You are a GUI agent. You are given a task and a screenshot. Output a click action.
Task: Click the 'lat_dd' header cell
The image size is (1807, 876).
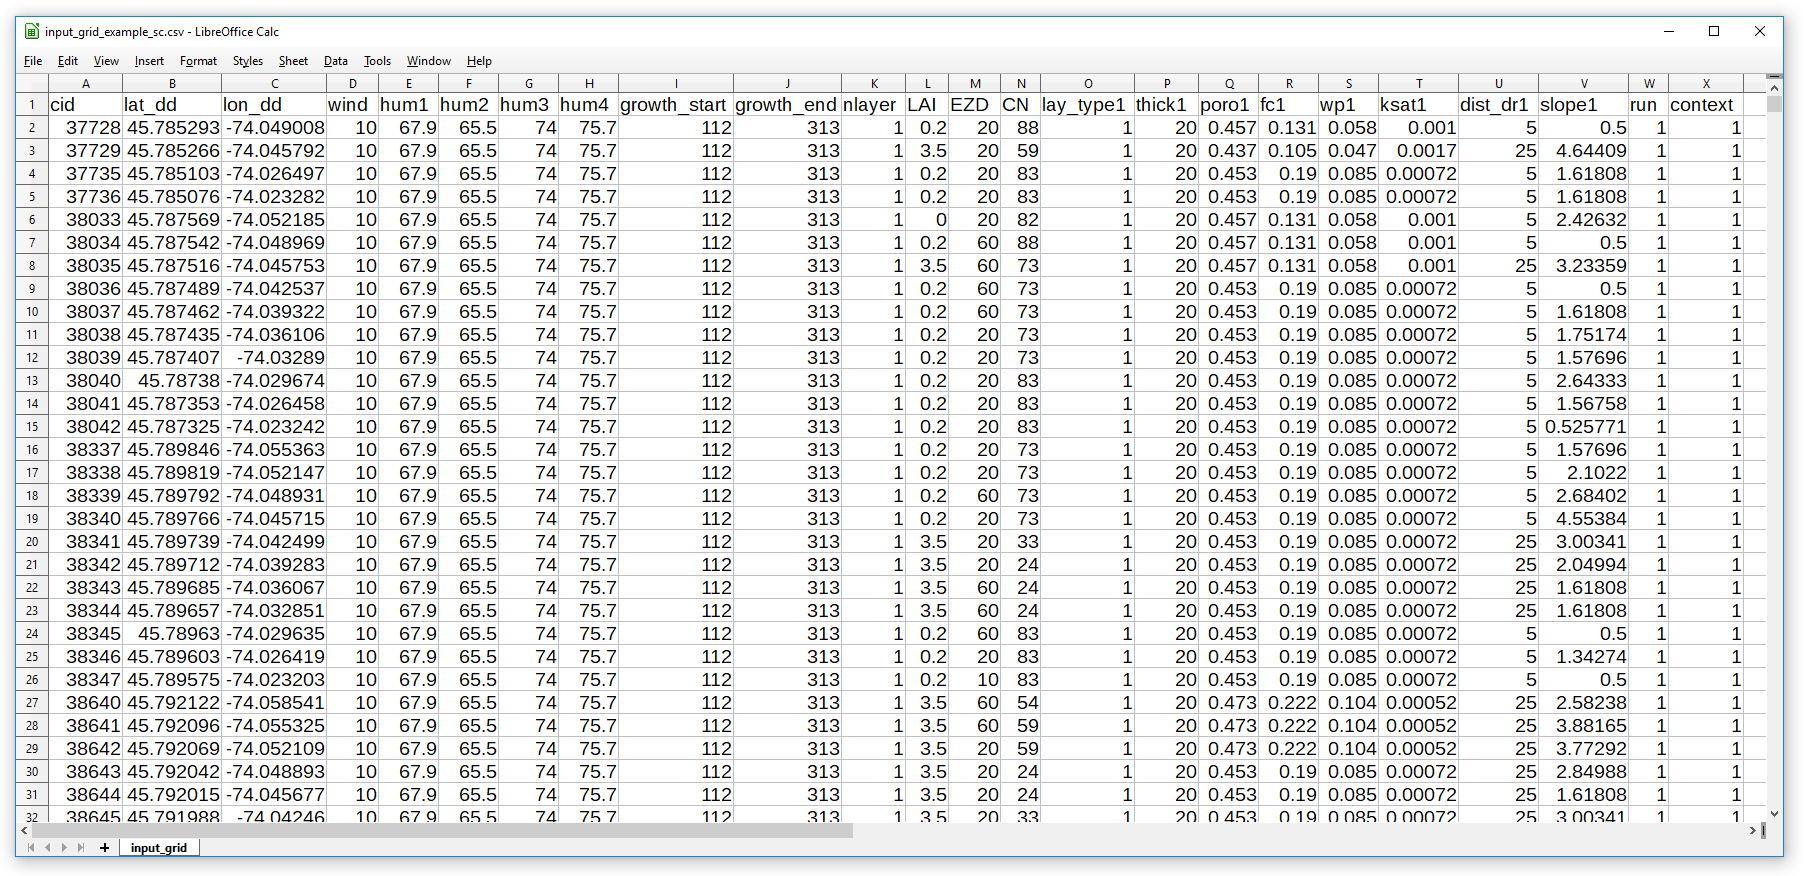[172, 105]
